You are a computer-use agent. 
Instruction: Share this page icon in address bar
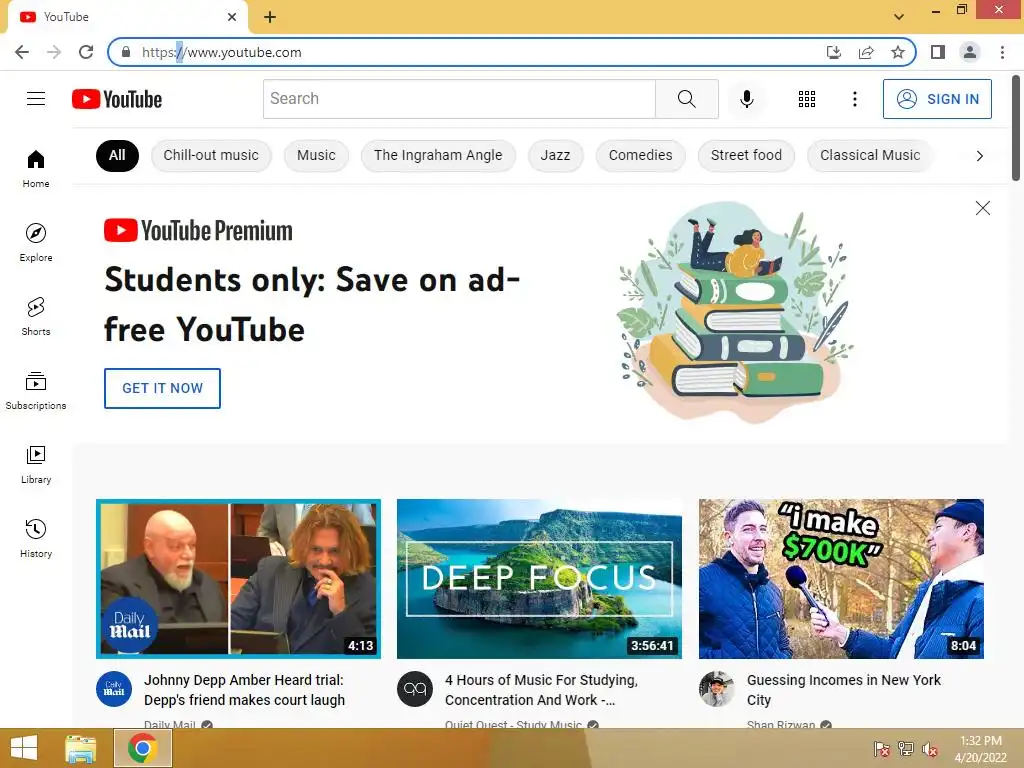coord(866,52)
